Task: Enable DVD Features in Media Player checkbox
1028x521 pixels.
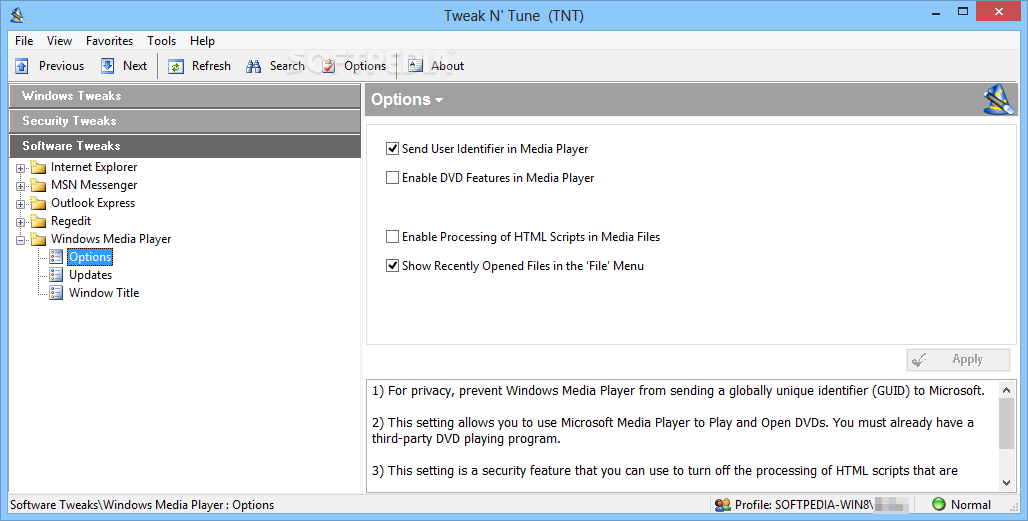Action: pyautogui.click(x=392, y=178)
